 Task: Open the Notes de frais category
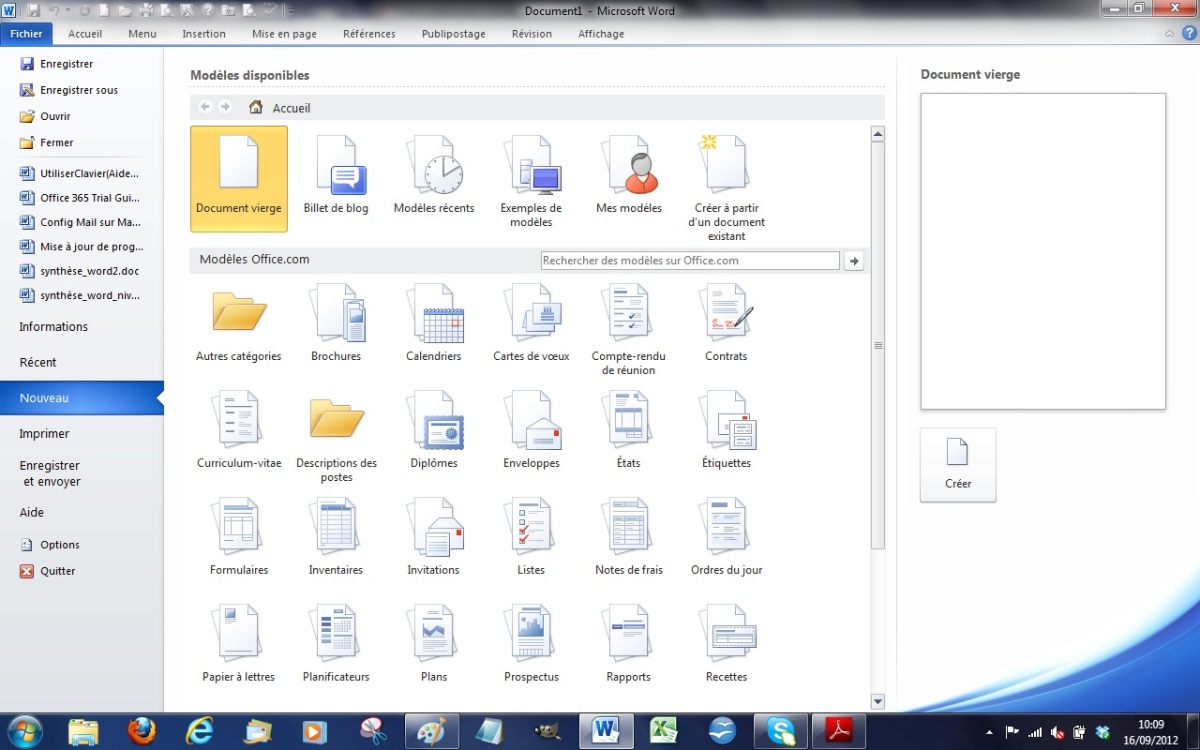point(629,537)
